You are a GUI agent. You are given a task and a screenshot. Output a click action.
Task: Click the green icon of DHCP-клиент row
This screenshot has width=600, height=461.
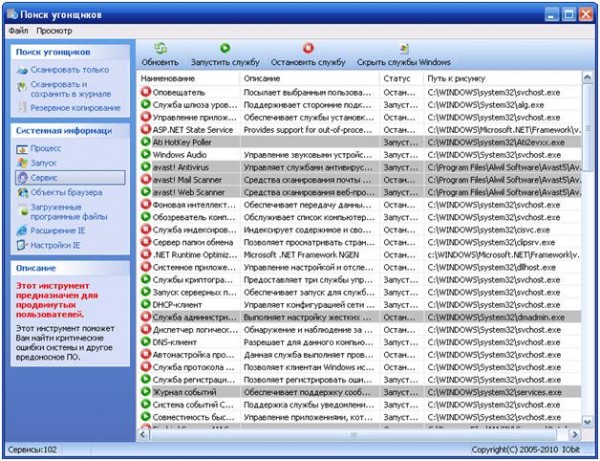(145, 305)
